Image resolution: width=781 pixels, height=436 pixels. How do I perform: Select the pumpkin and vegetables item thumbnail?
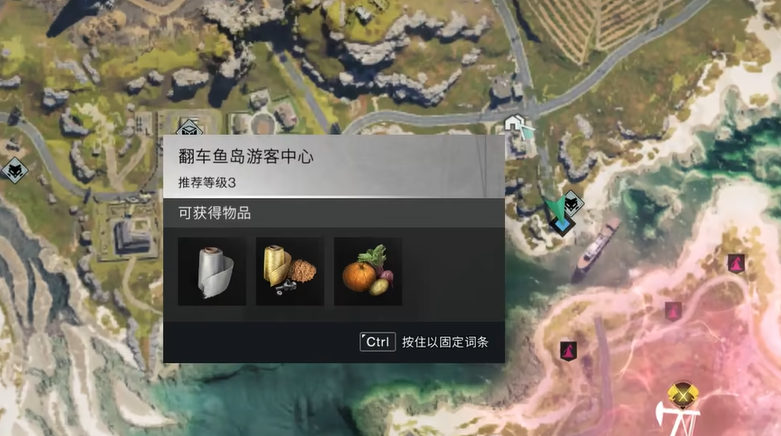[x=368, y=271]
